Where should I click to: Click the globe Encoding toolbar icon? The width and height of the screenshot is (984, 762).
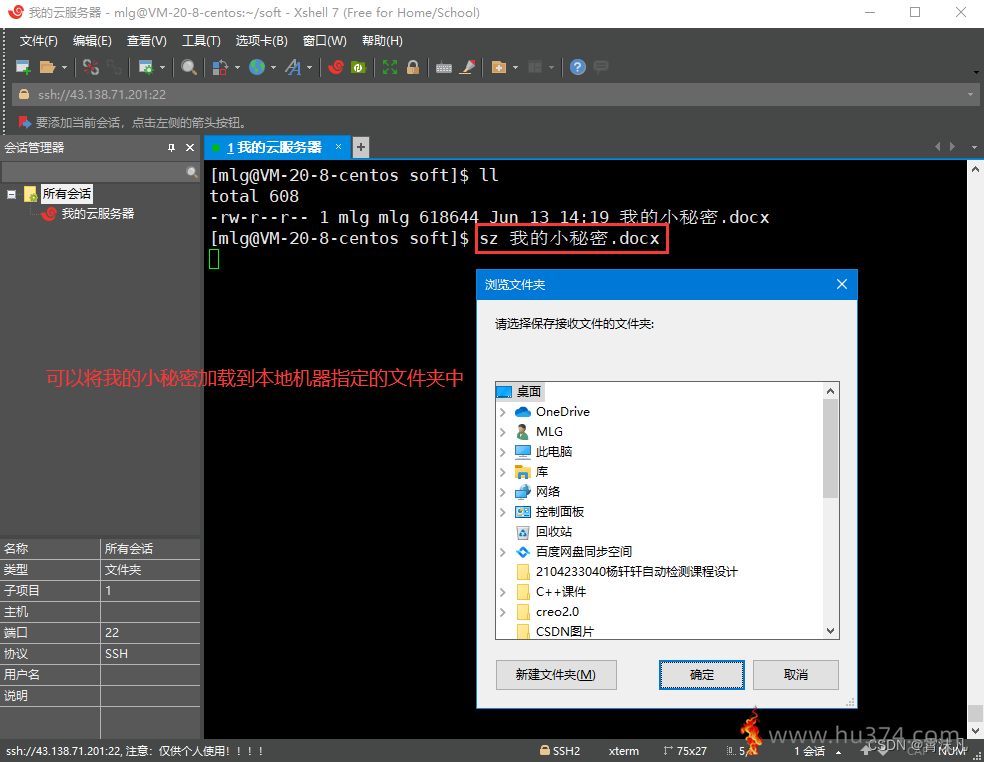click(257, 67)
